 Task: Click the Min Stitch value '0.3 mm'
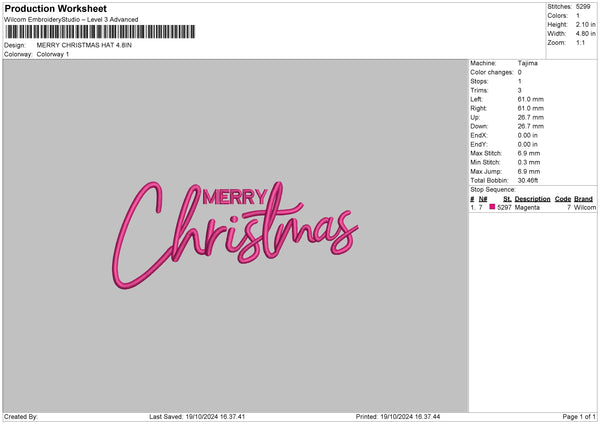tap(529, 163)
